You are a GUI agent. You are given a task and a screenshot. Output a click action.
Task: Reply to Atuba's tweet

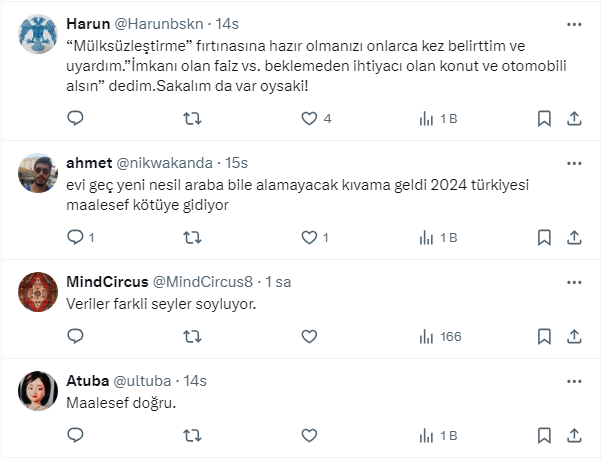click(75, 435)
